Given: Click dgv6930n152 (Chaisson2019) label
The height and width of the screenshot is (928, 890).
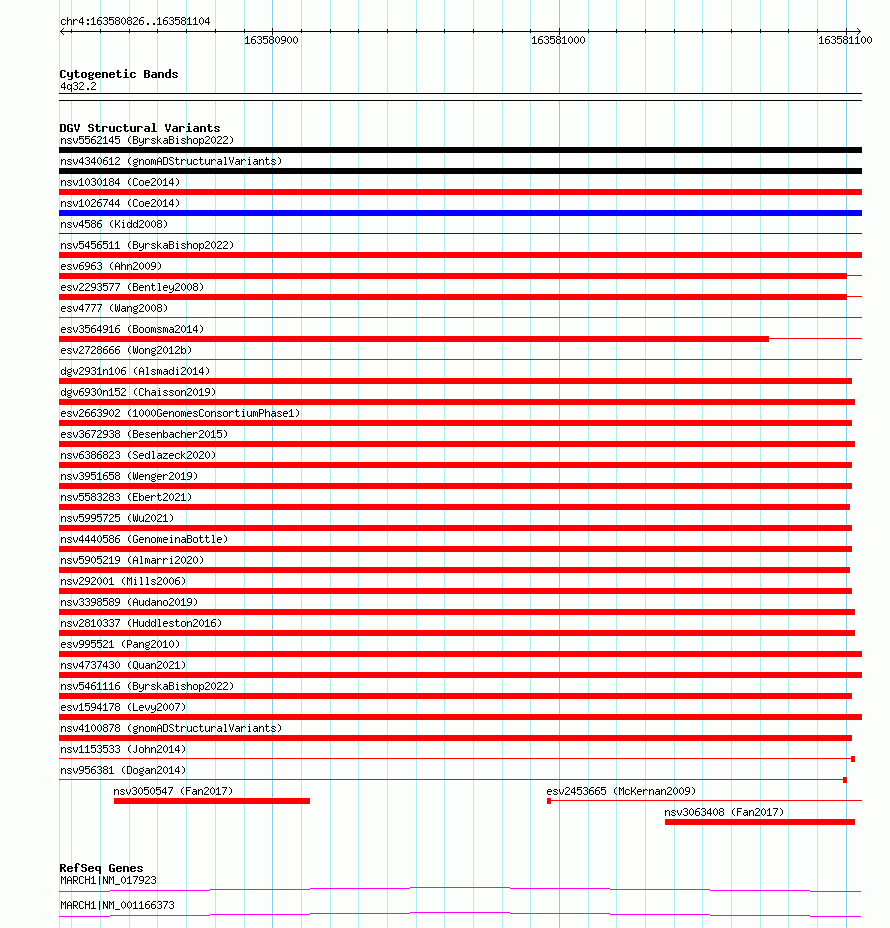Looking at the screenshot, I should pos(138,392).
